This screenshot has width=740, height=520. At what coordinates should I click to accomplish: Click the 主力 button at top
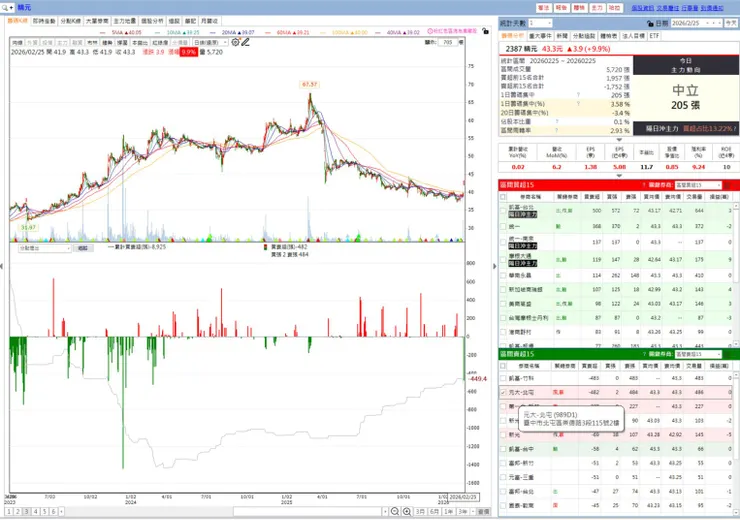597,8
